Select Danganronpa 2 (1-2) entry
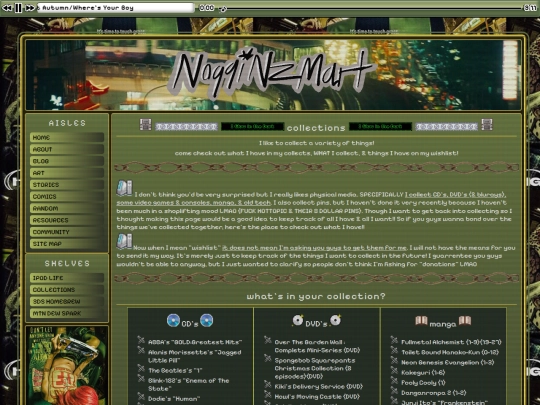Image resolution: width=540 pixels, height=405 pixels. tap(434, 393)
